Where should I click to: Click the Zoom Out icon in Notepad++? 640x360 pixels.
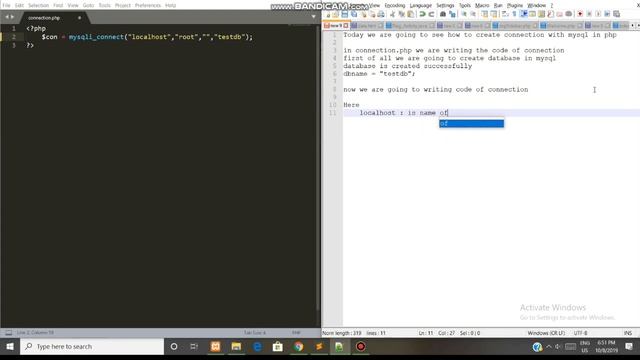coord(473,14)
